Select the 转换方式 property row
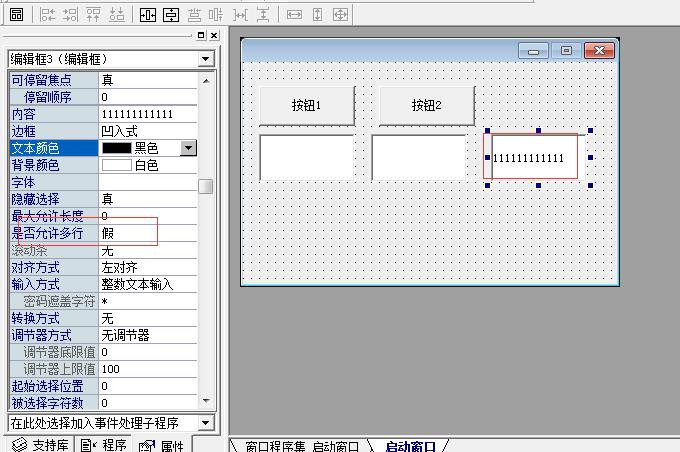This screenshot has height=452, width=680. (103, 318)
